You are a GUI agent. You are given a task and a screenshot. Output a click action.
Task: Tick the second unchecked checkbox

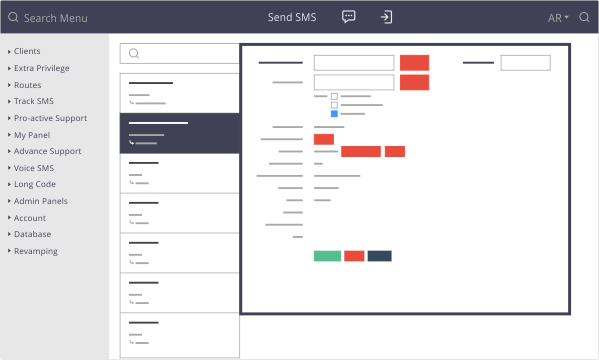click(334, 105)
